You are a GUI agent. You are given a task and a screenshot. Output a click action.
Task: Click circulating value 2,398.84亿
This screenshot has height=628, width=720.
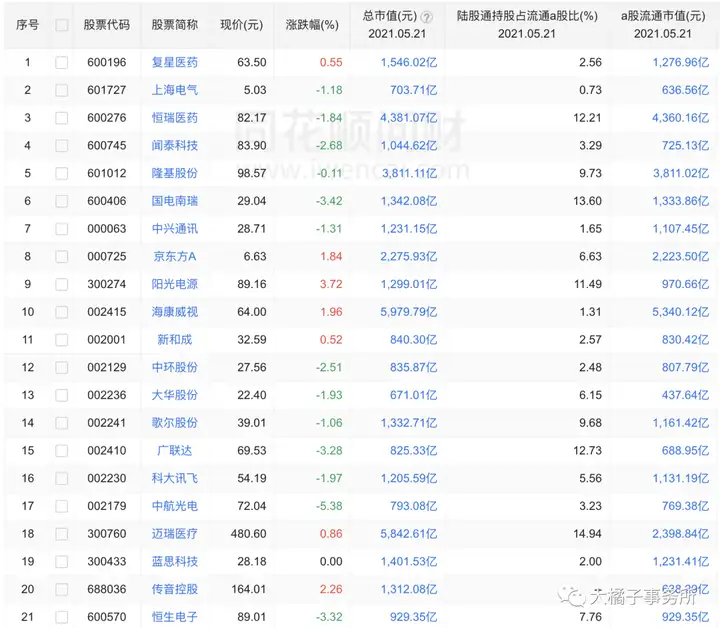point(681,534)
